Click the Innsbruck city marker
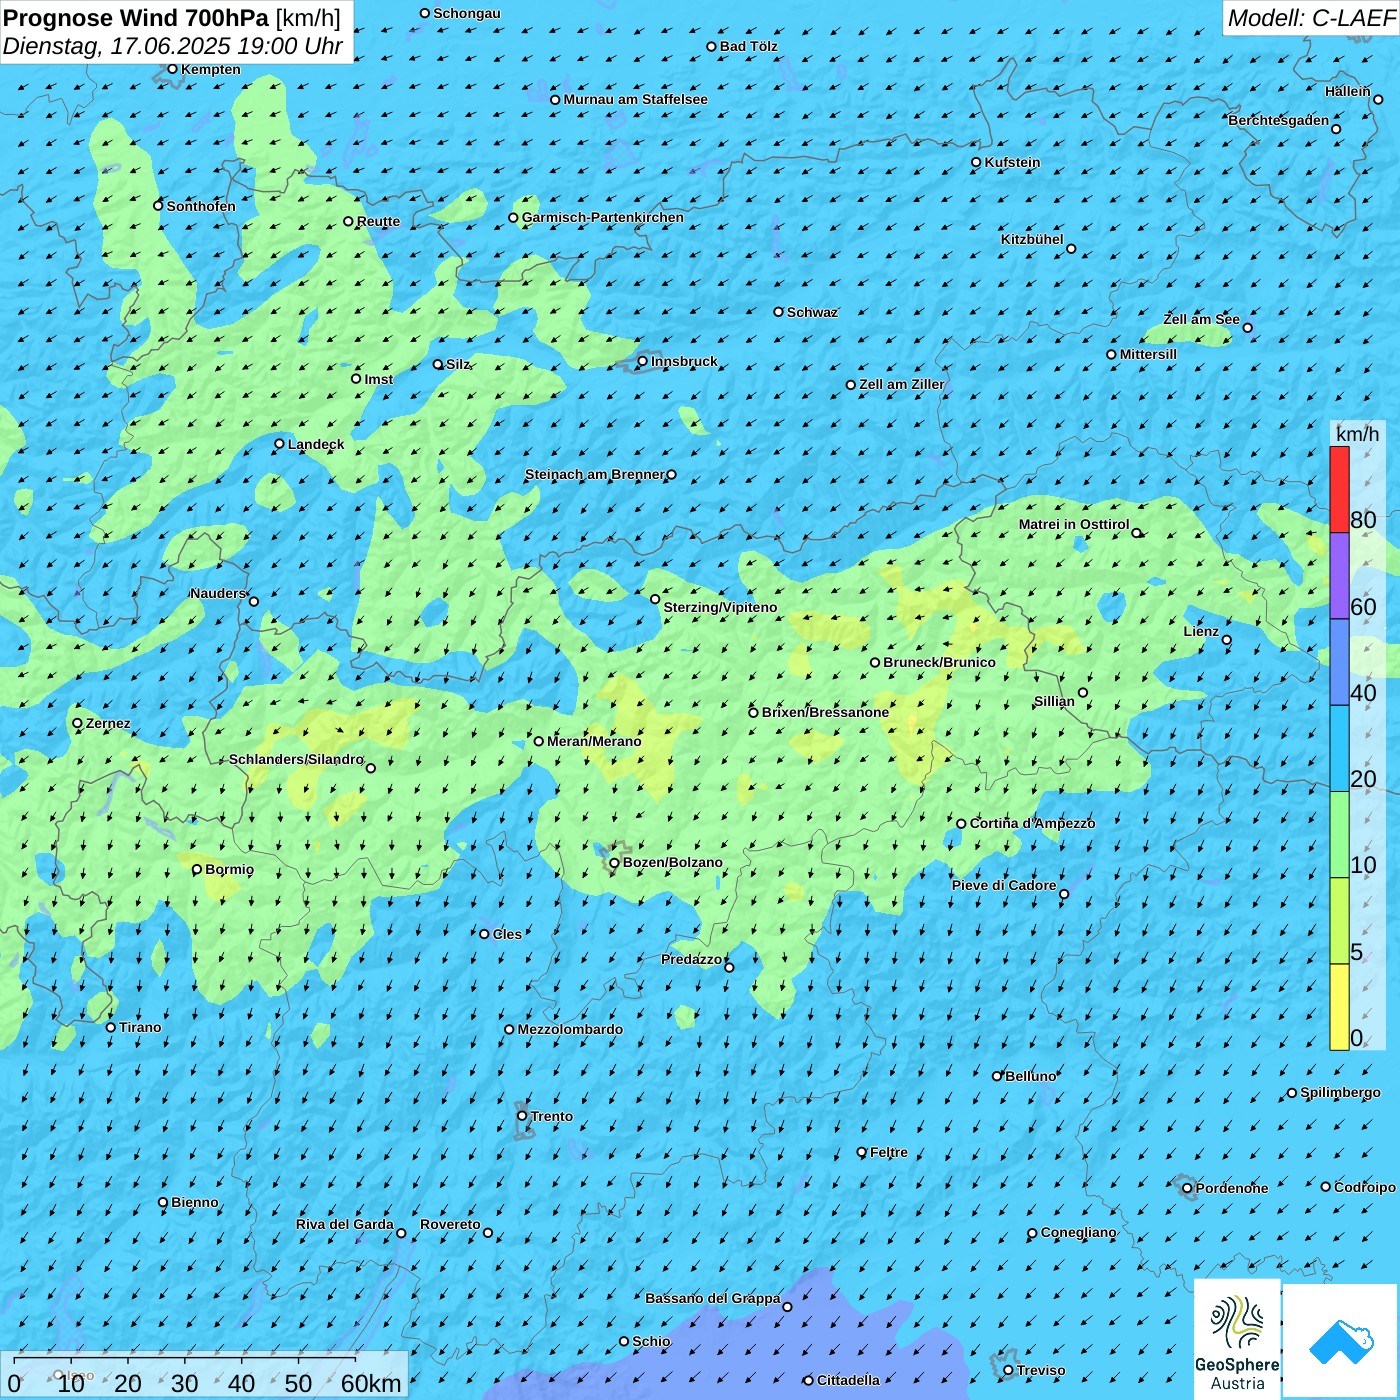 click(x=643, y=362)
